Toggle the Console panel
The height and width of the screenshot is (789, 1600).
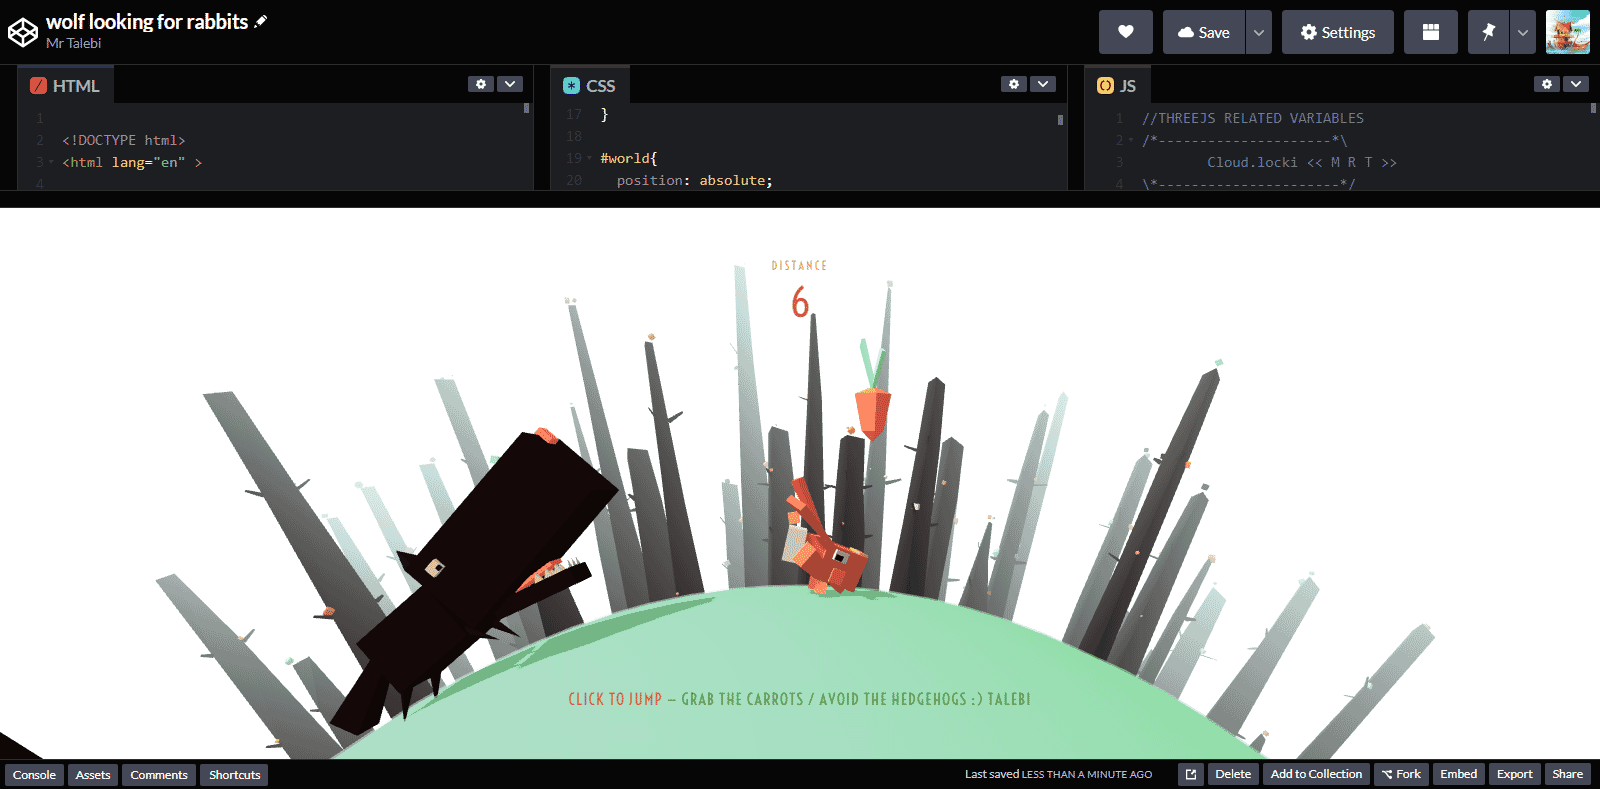[34, 775]
